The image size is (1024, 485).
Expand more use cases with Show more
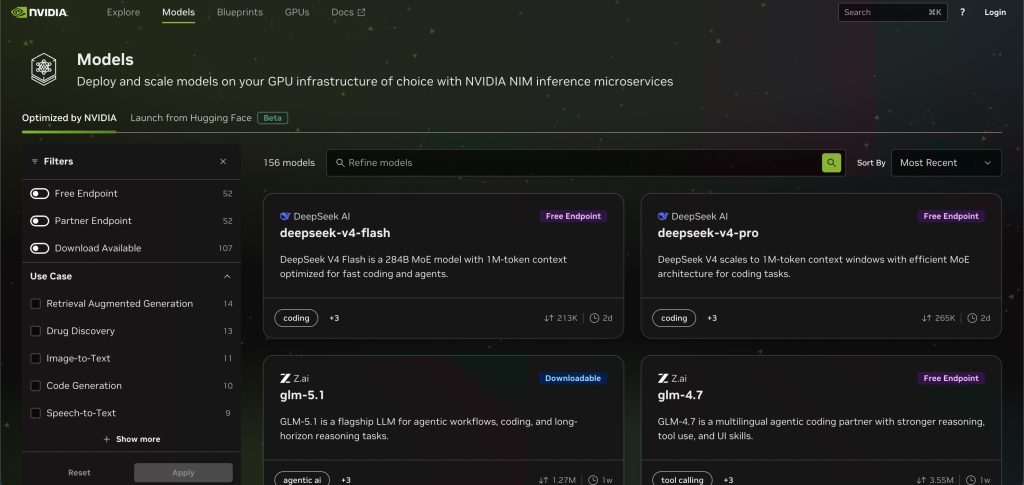131,439
